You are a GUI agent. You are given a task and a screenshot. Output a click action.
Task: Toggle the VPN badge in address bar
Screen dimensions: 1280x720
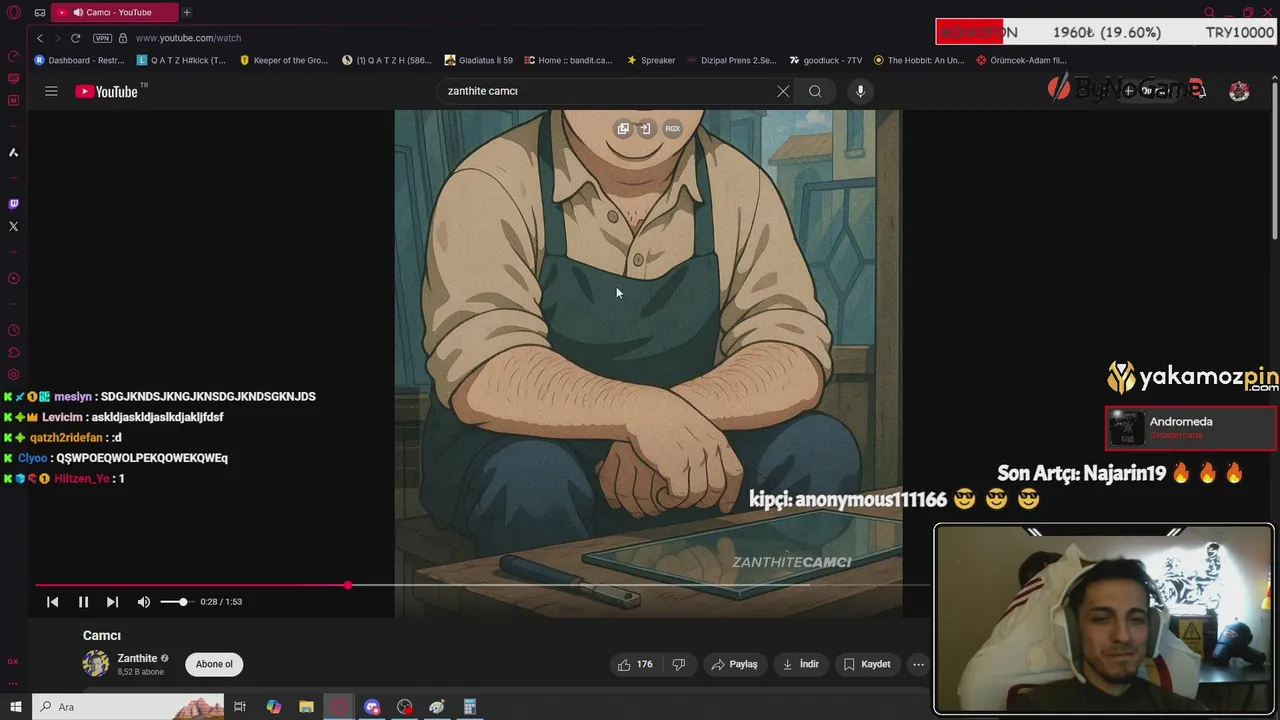[x=102, y=38]
